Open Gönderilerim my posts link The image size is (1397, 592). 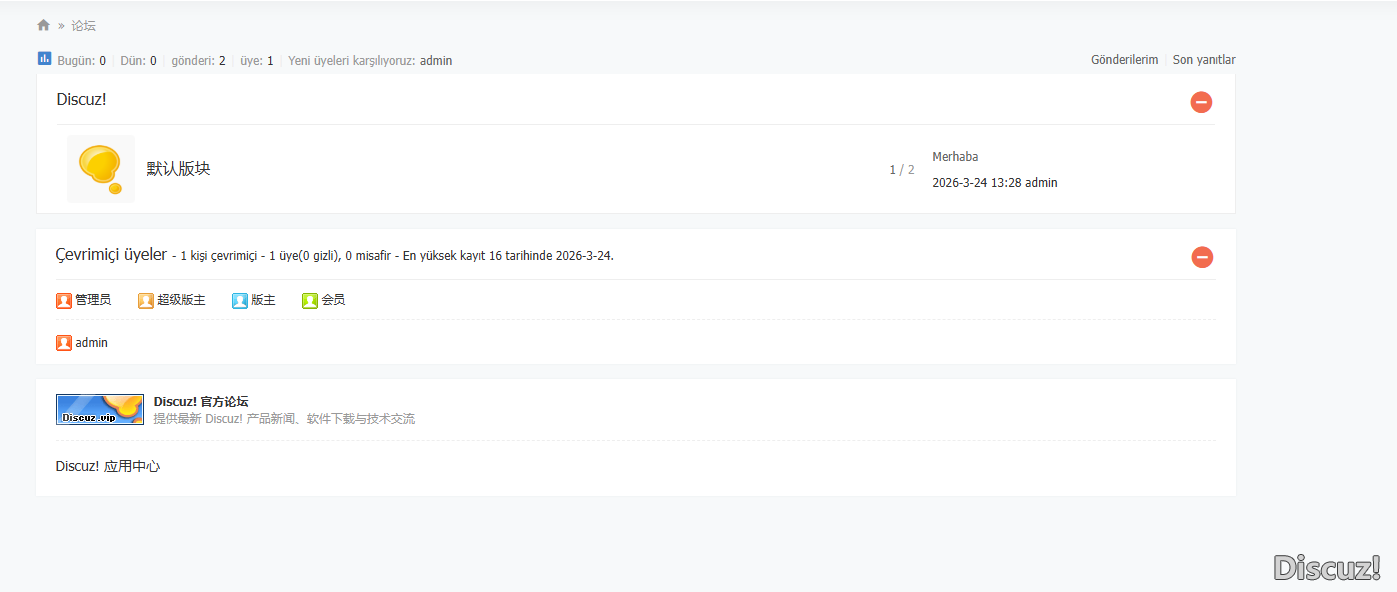click(x=1124, y=60)
